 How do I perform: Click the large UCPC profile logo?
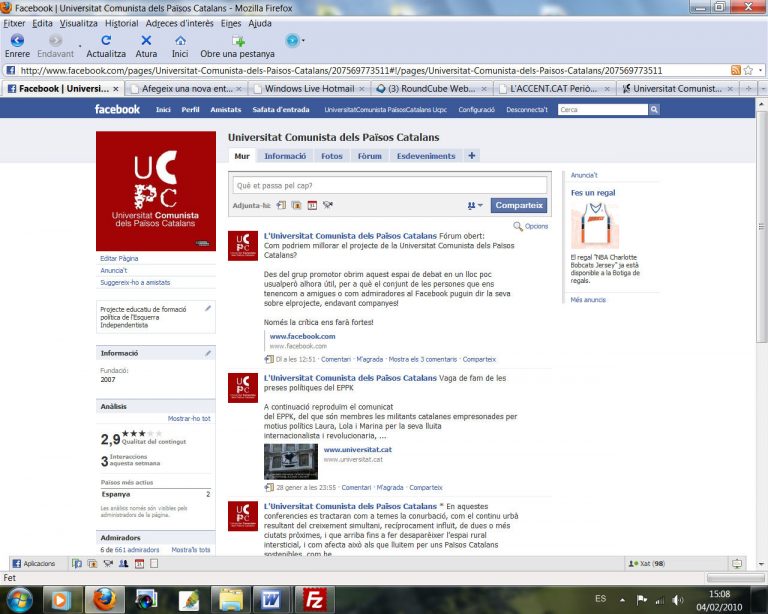click(x=156, y=191)
